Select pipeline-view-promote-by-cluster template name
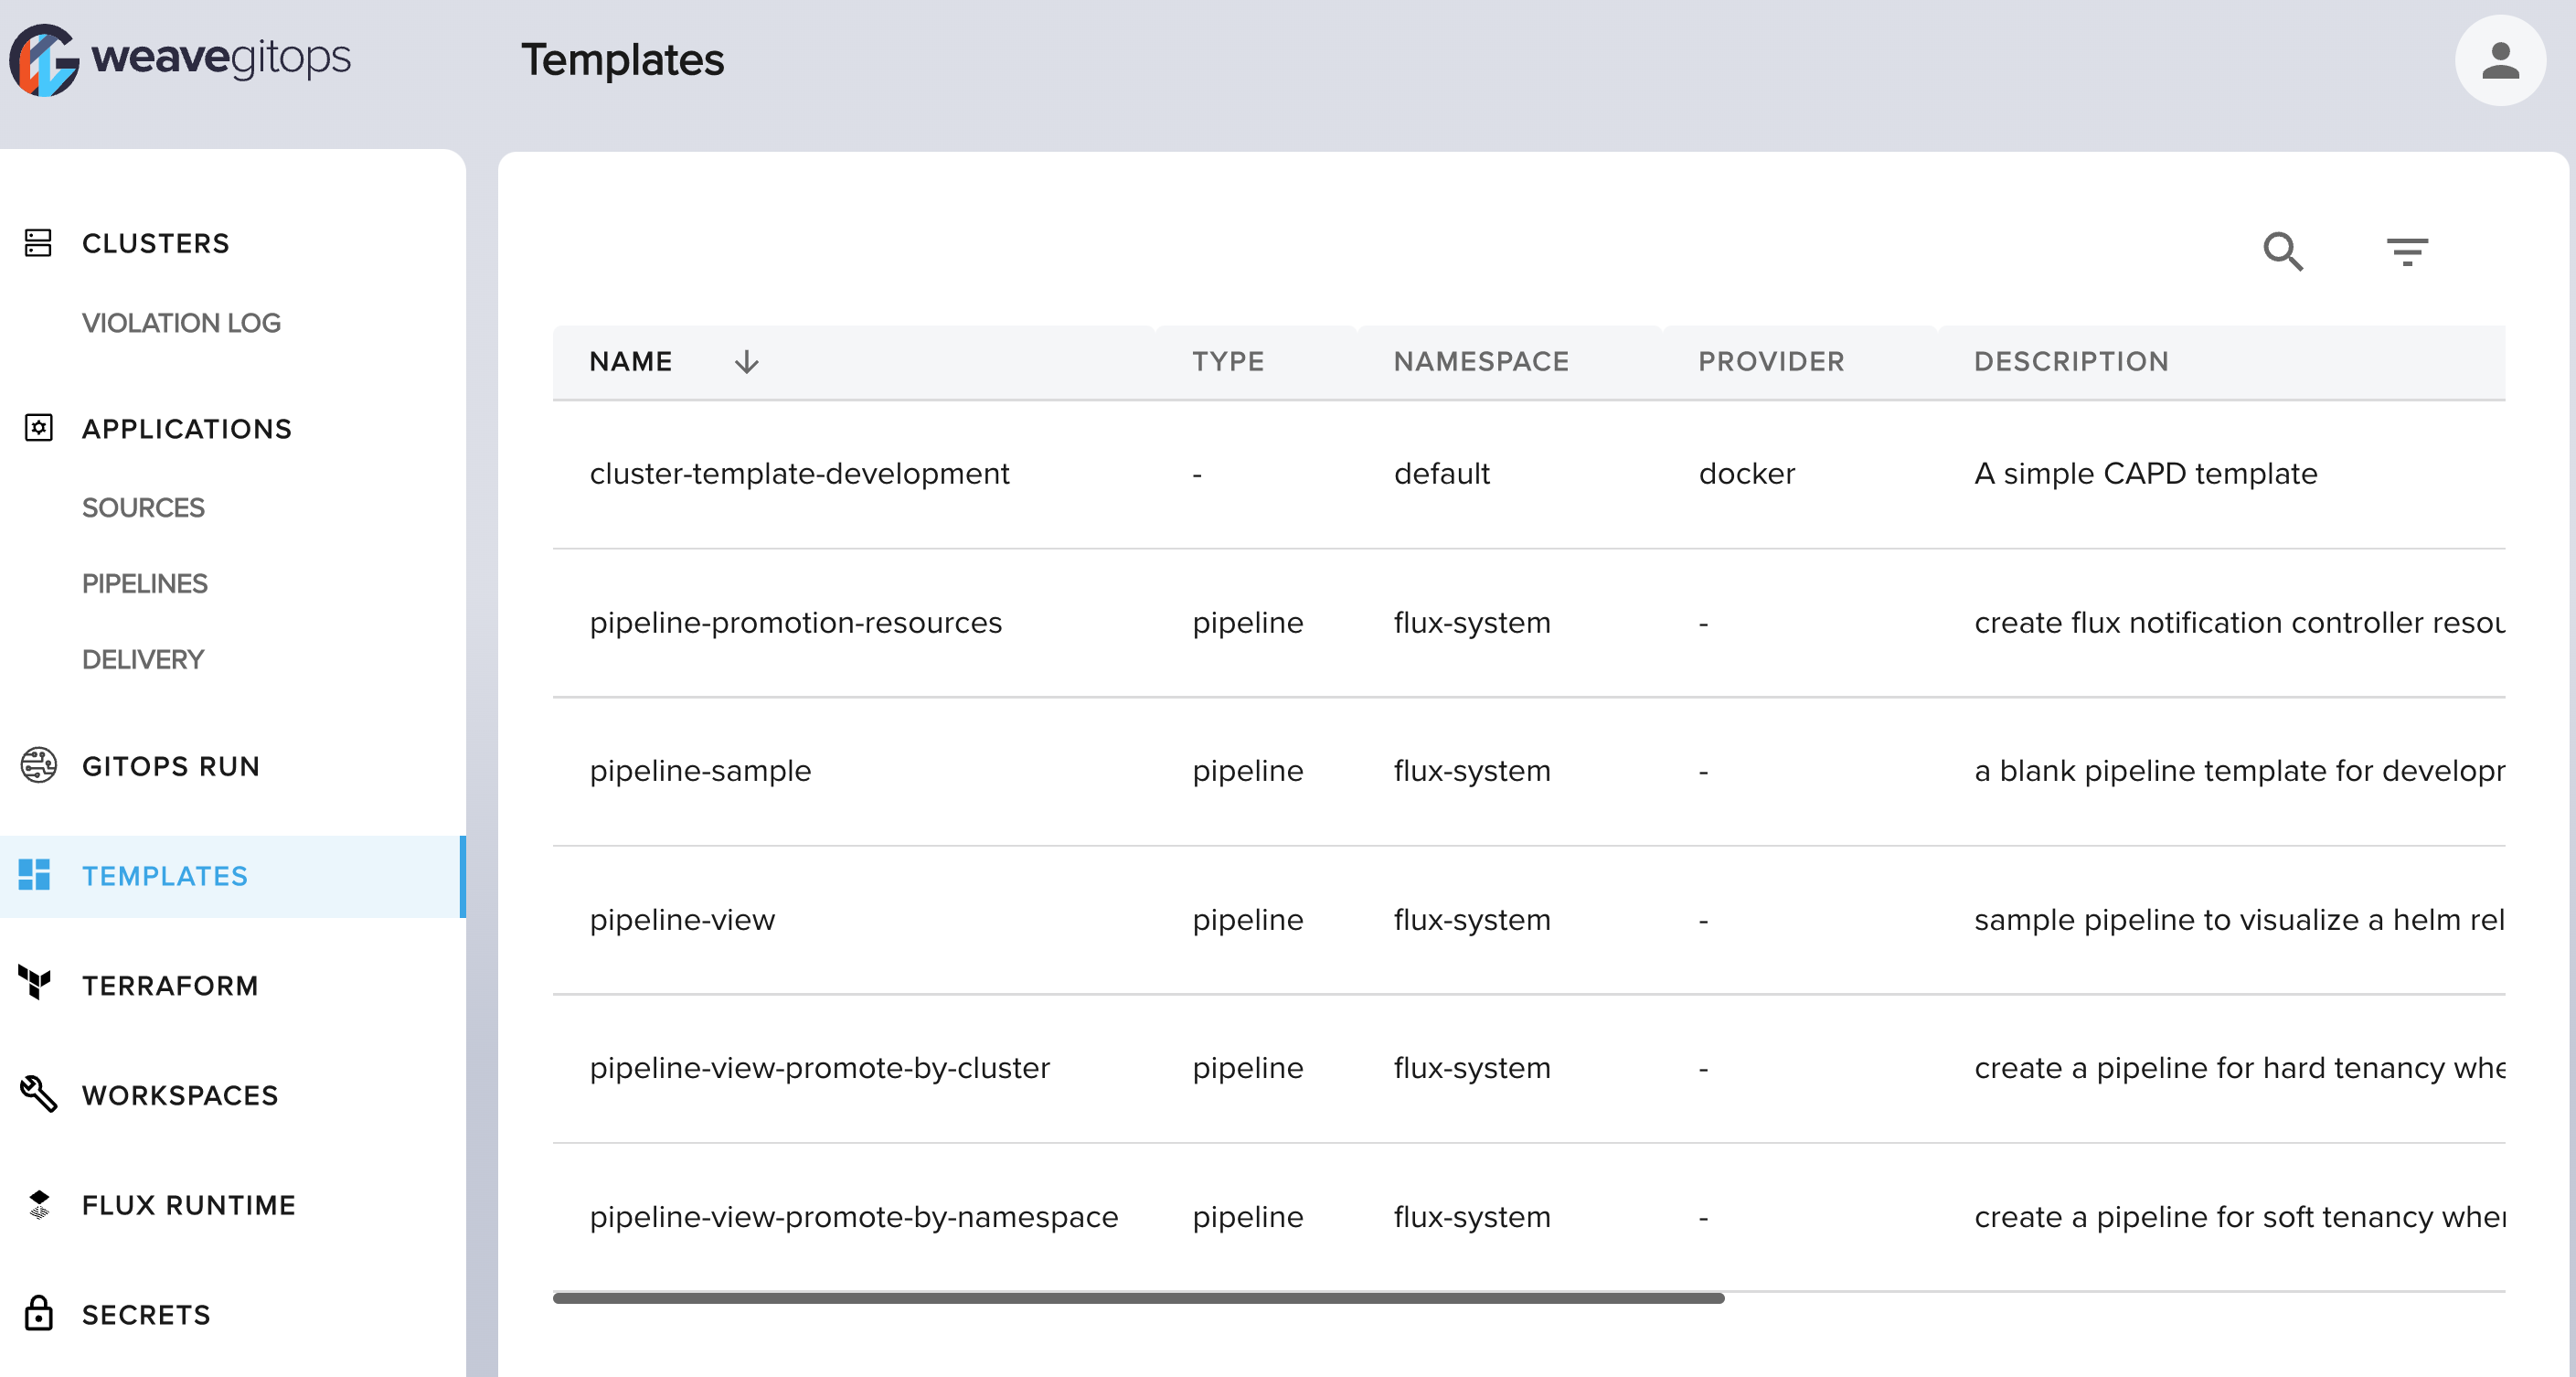This screenshot has height=1377, width=2576. pos(819,1067)
